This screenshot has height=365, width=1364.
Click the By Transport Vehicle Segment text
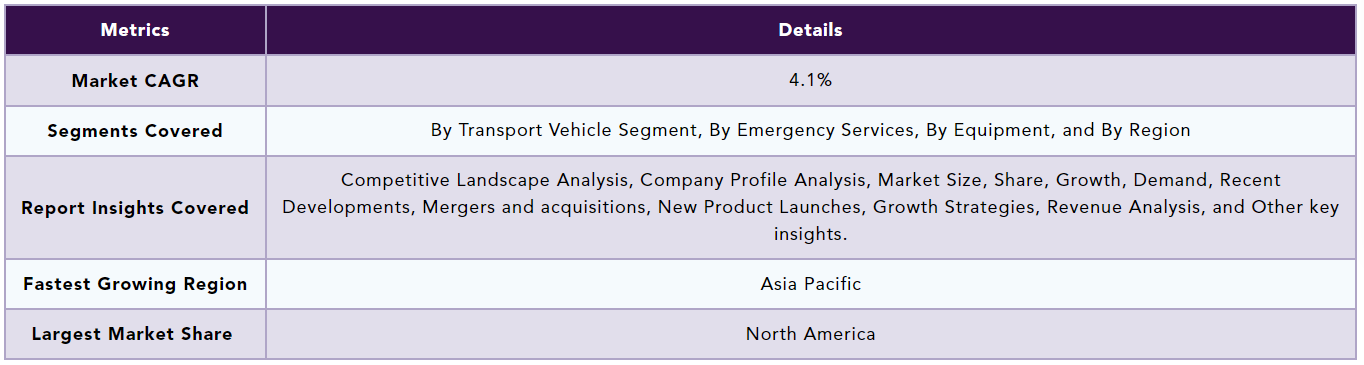(x=565, y=130)
